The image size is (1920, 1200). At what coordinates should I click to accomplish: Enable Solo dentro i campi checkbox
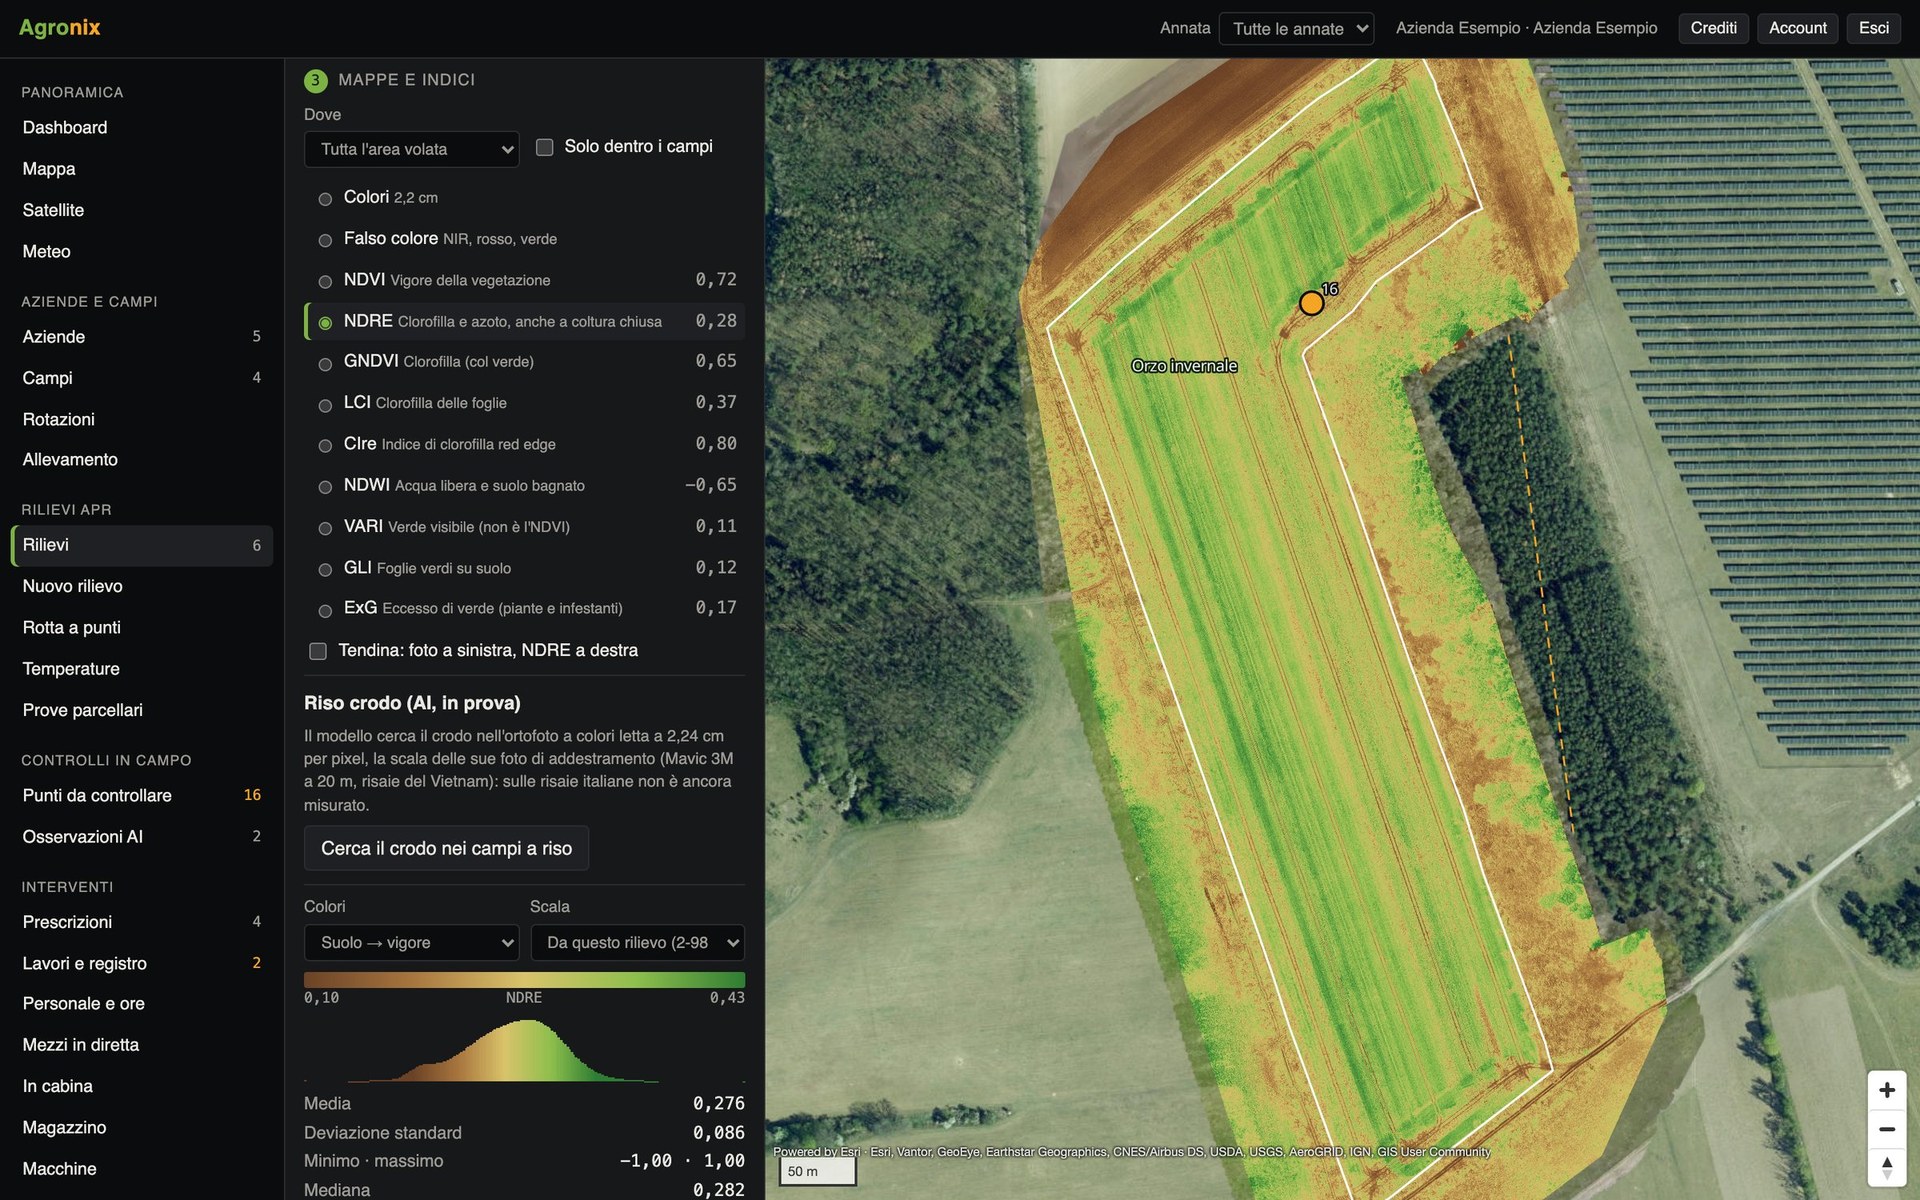(545, 147)
